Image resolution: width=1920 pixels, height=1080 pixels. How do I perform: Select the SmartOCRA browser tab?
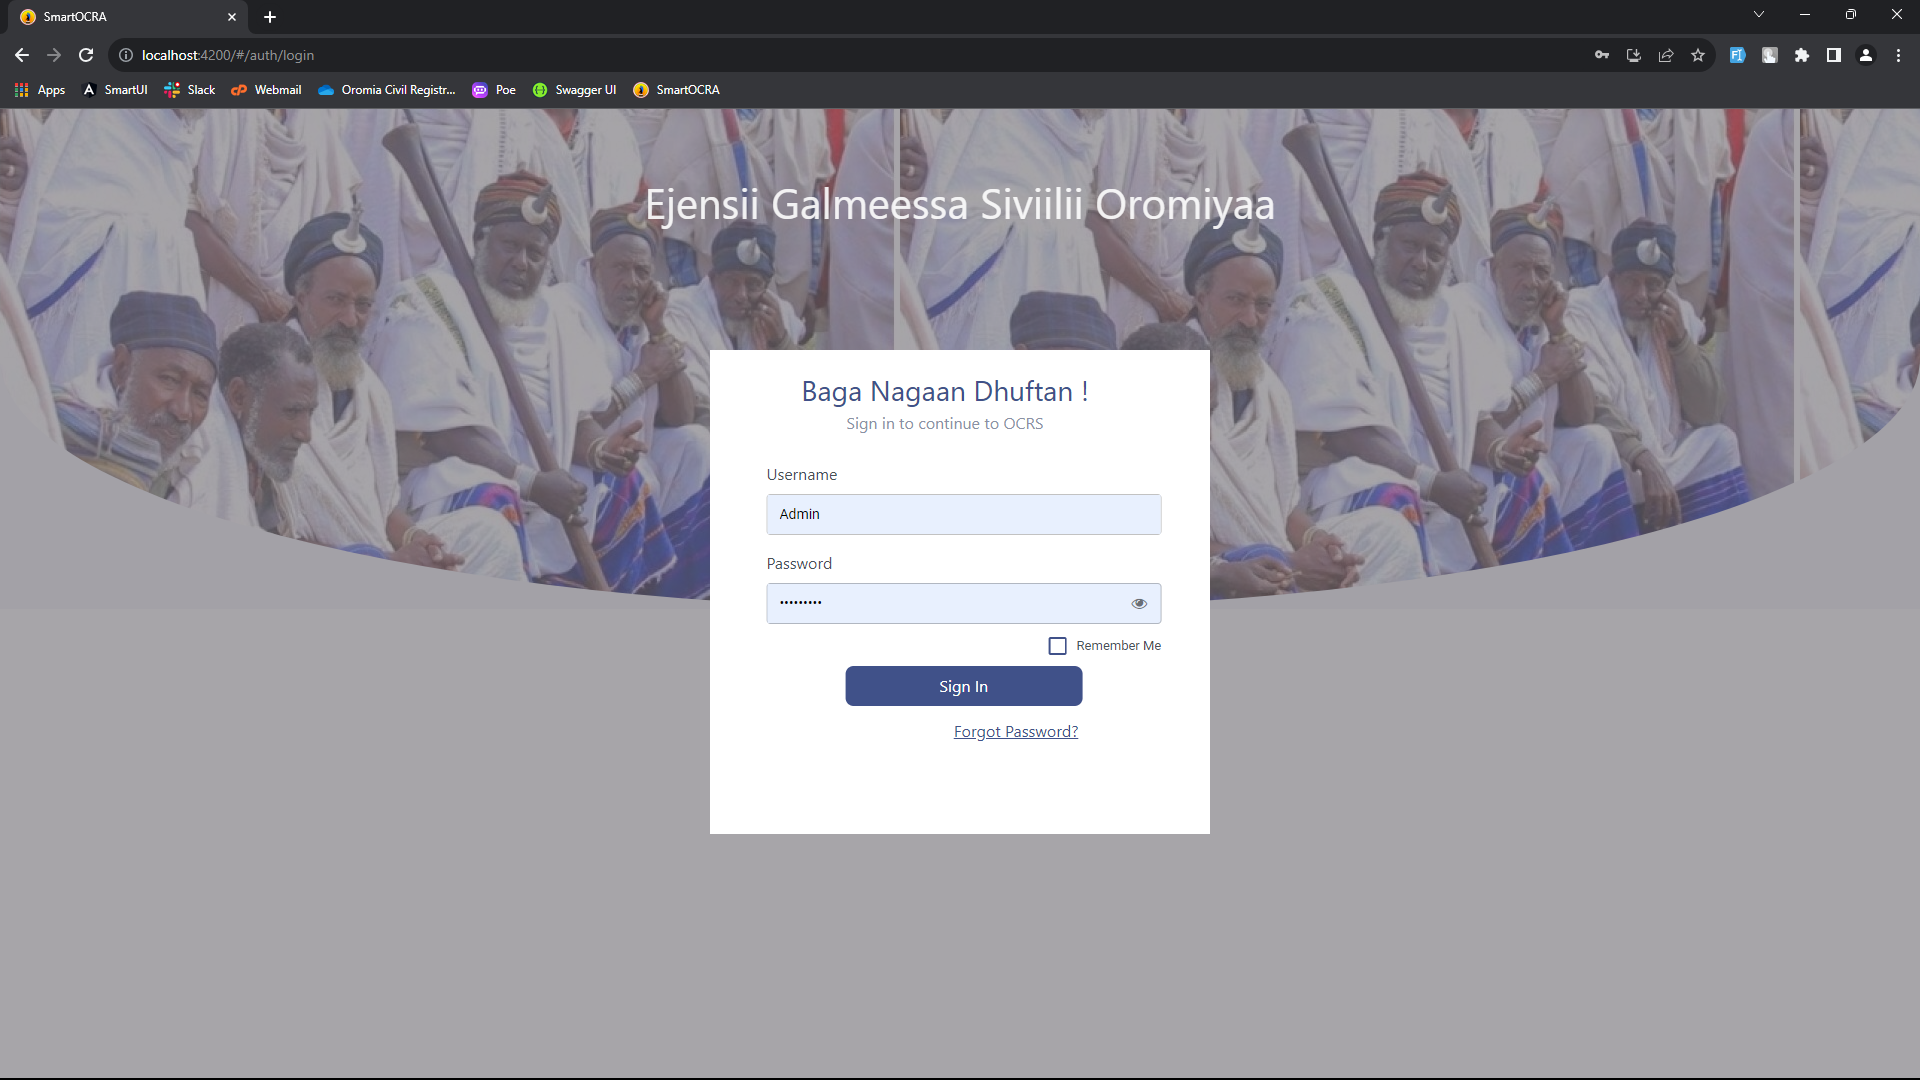[128, 17]
